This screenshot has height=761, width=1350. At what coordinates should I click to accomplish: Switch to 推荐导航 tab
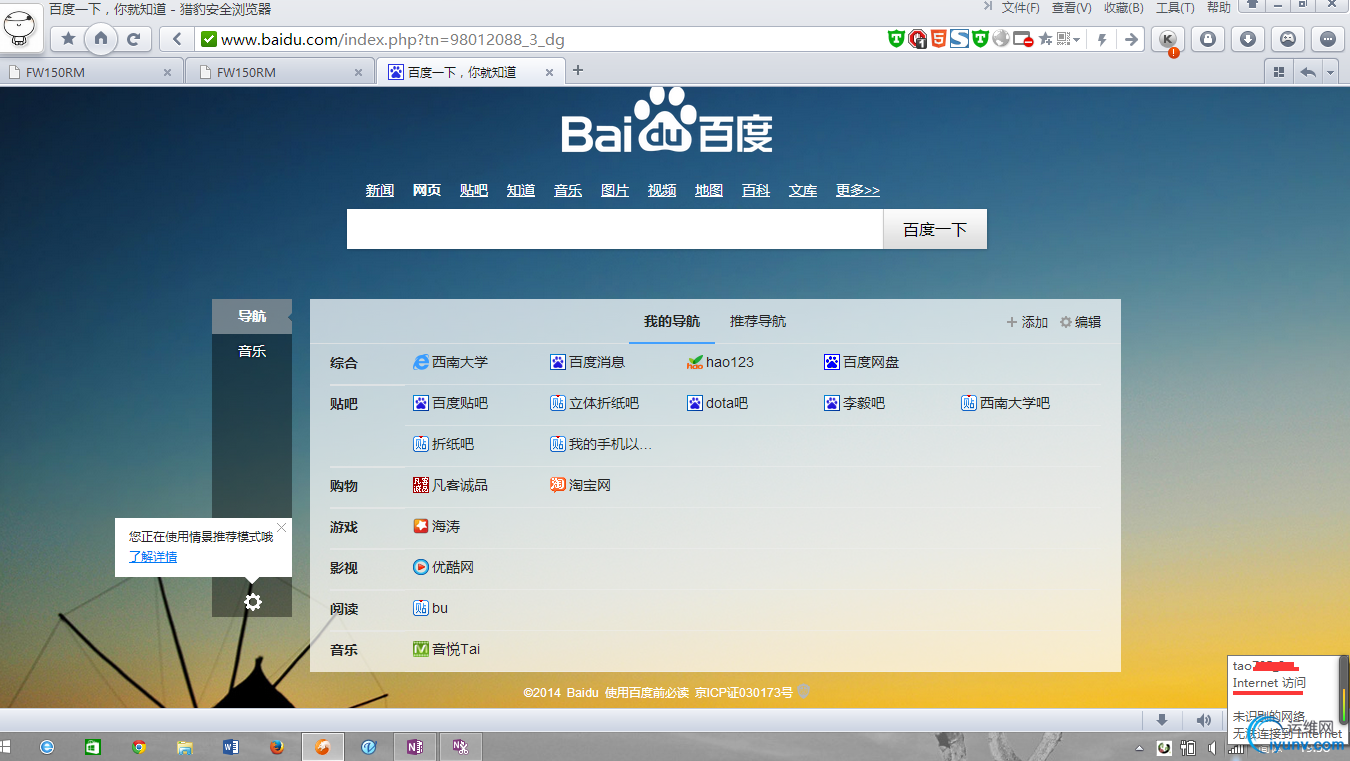click(758, 321)
